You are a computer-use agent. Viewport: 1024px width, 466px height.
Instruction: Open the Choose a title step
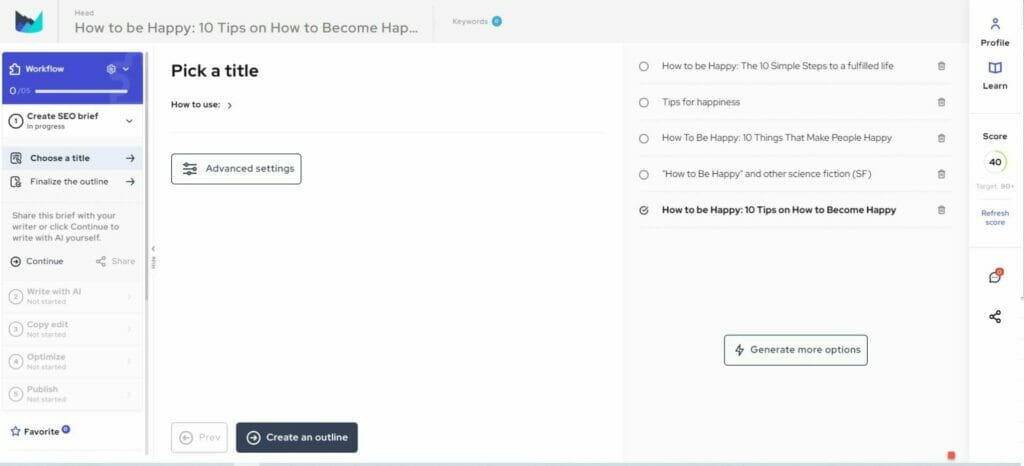coord(72,158)
